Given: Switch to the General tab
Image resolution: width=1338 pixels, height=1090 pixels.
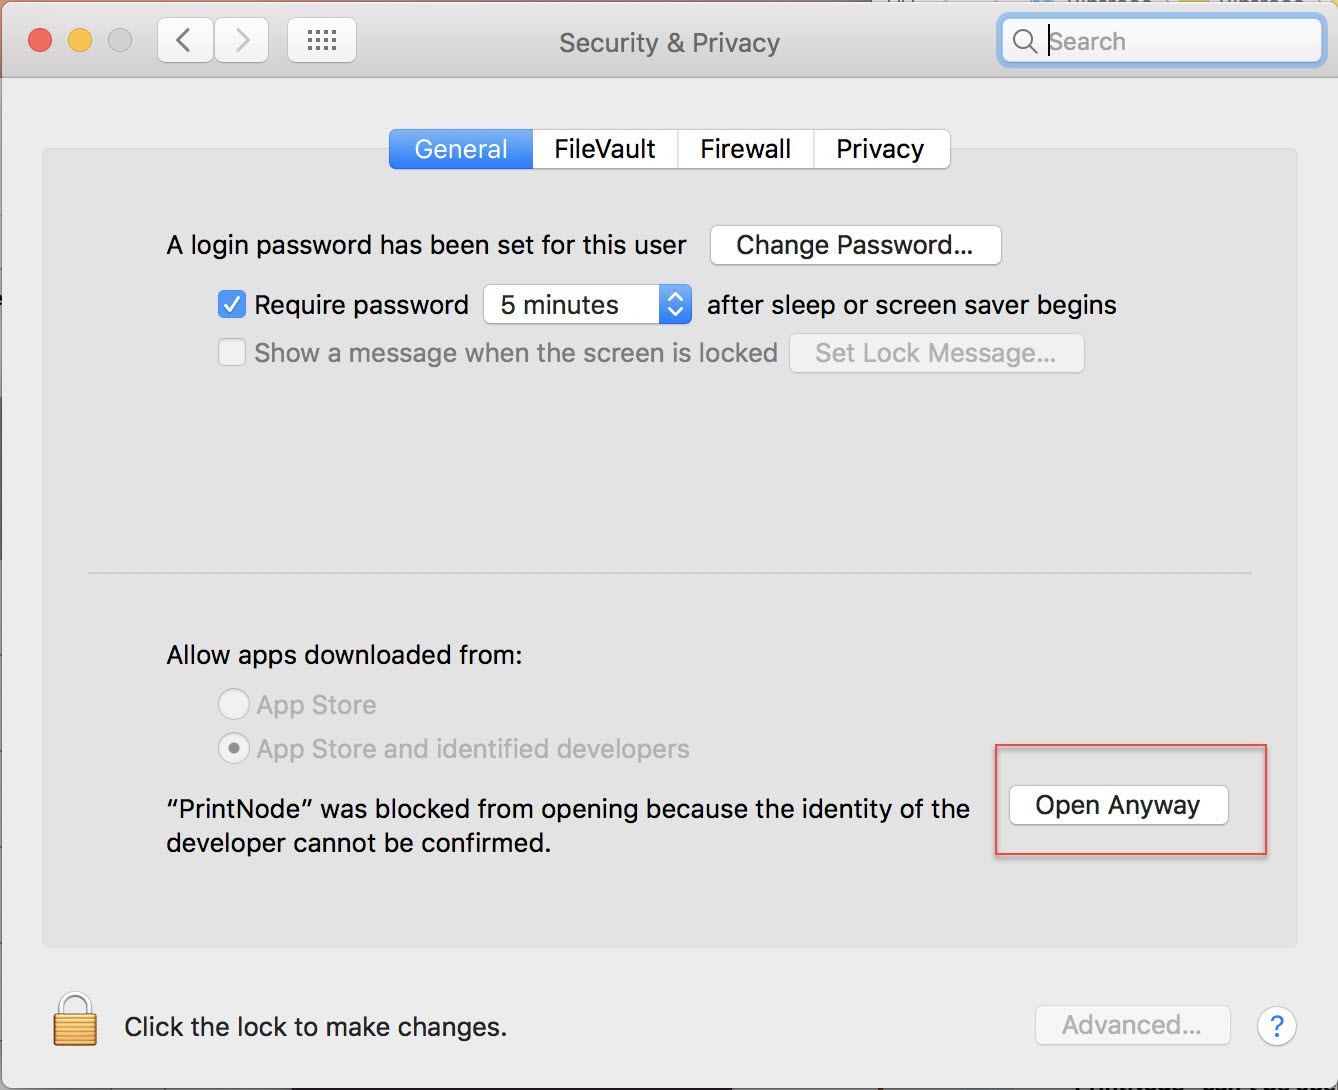Looking at the screenshot, I should click(x=461, y=149).
